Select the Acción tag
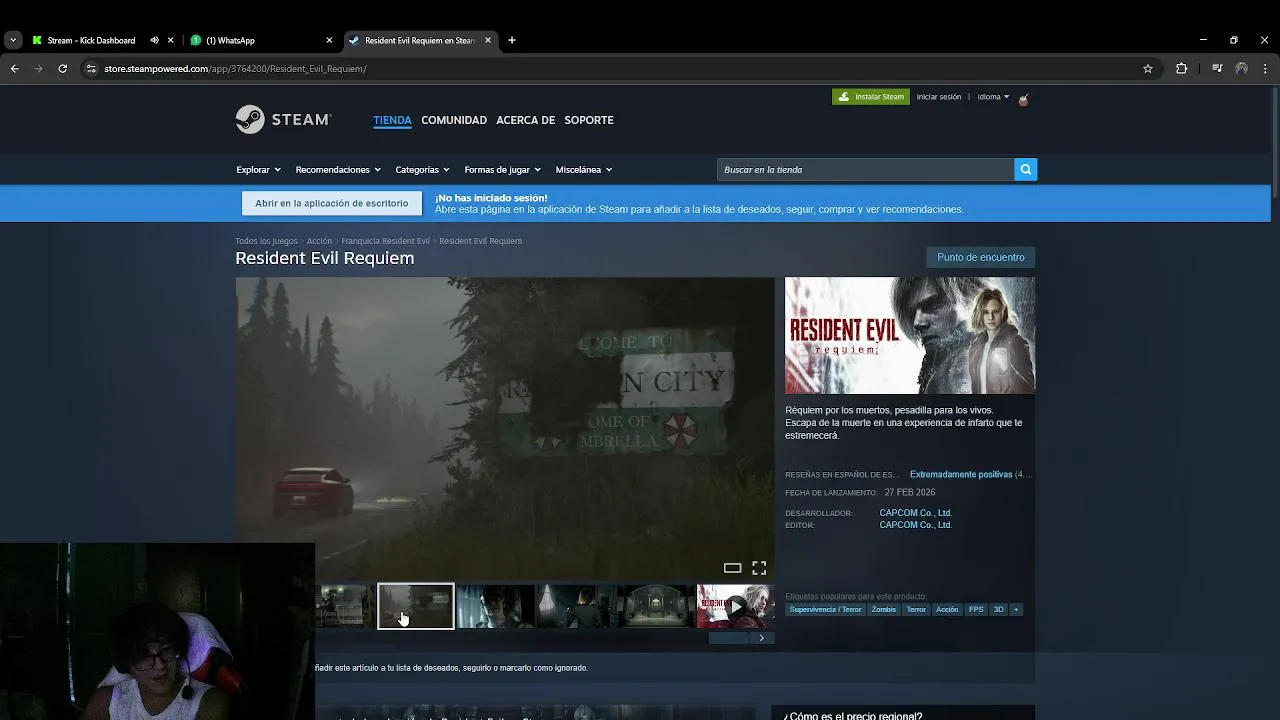Screen dimensions: 1280x720 (947, 609)
